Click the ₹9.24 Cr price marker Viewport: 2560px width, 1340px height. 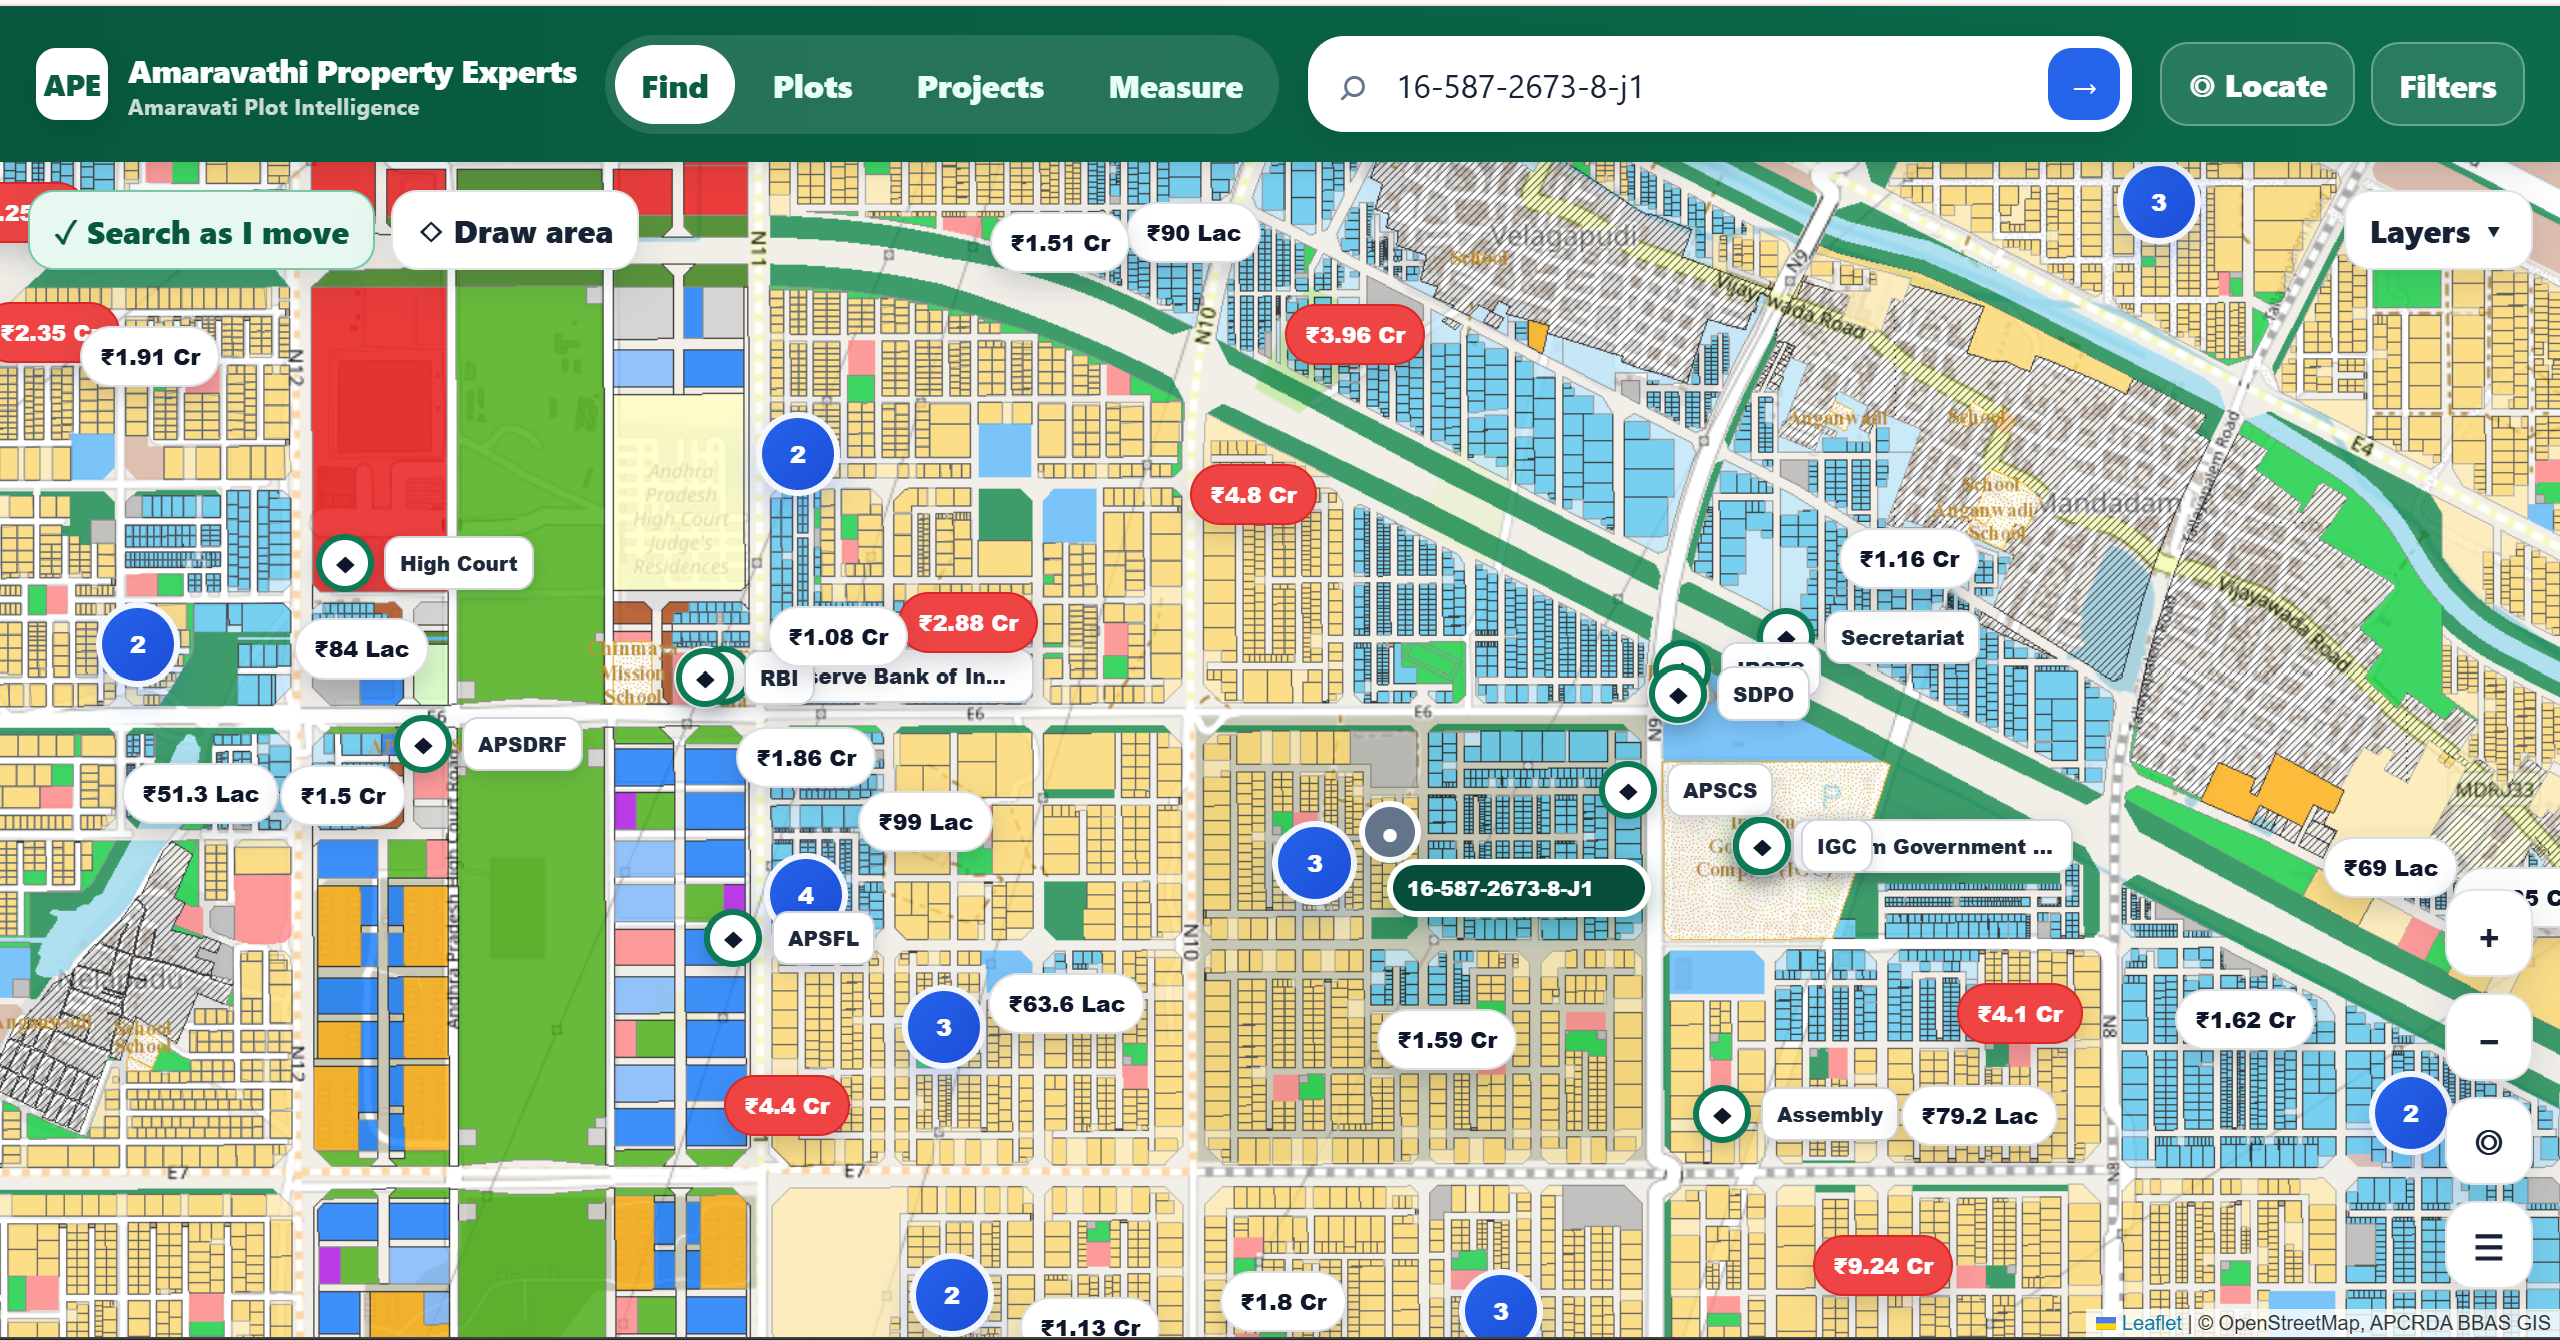click(x=1883, y=1266)
